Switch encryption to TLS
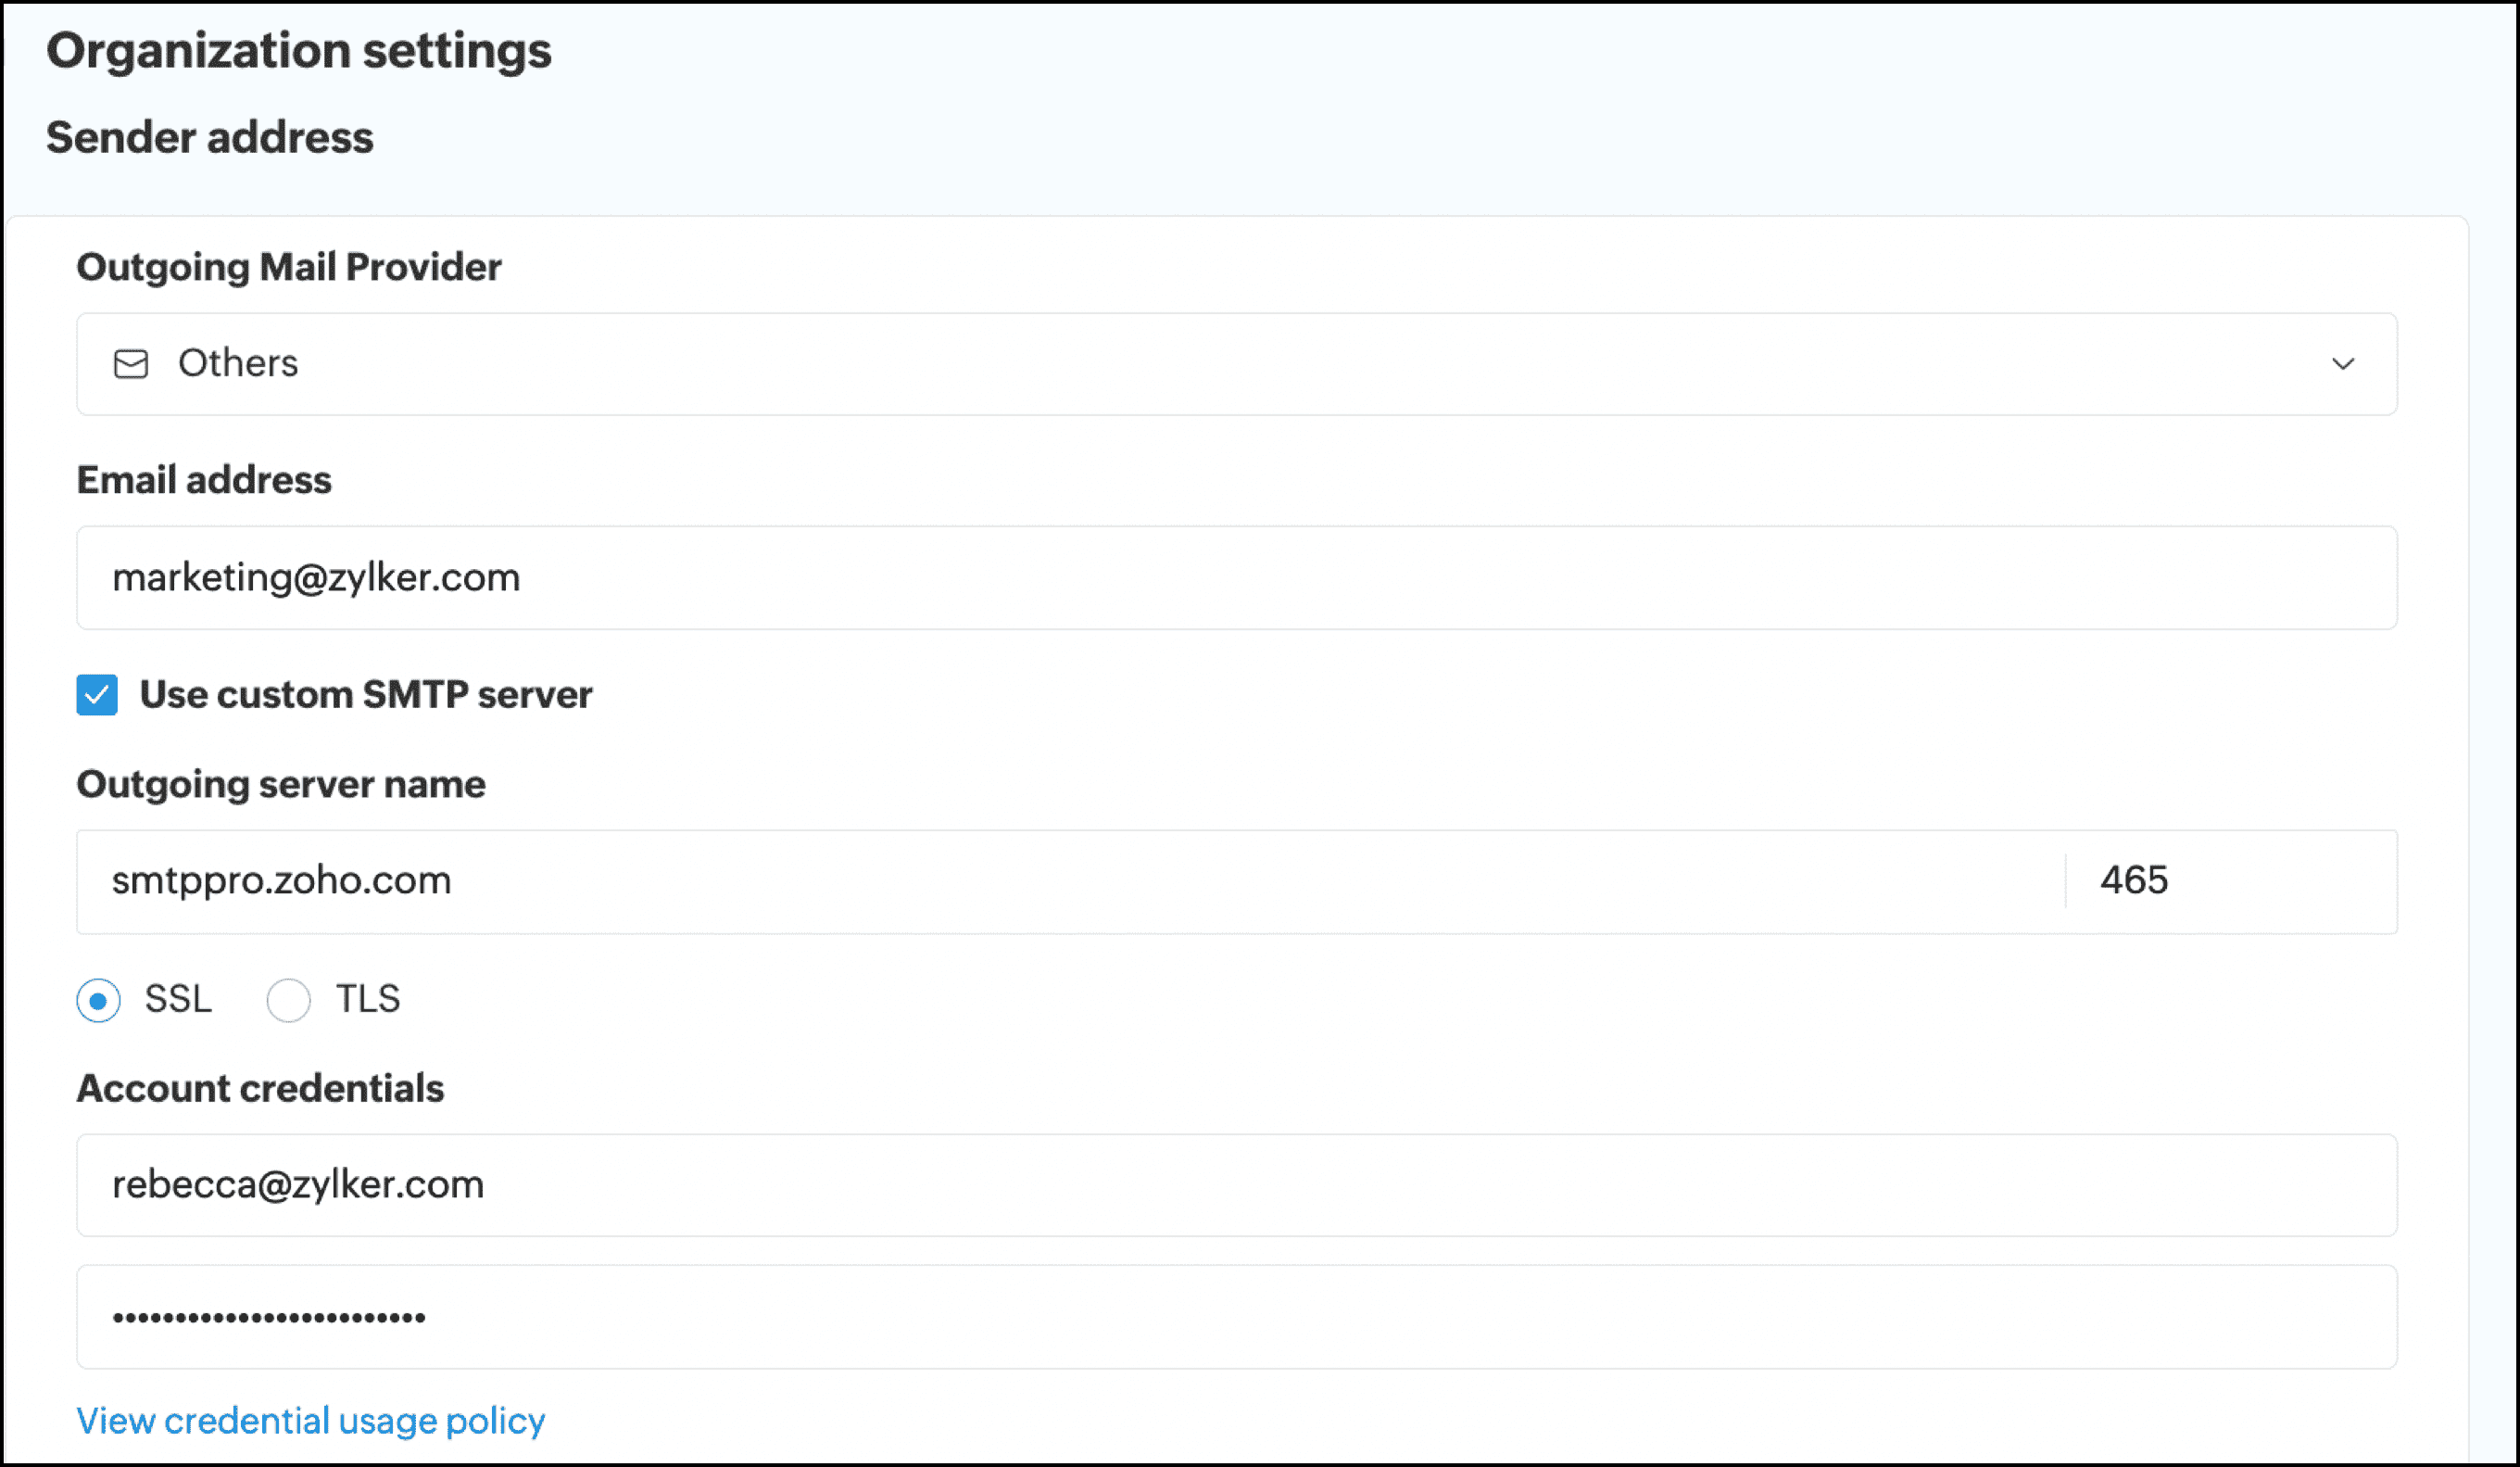Screen dimensions: 2520x1467 pyautogui.click(x=289, y=1000)
